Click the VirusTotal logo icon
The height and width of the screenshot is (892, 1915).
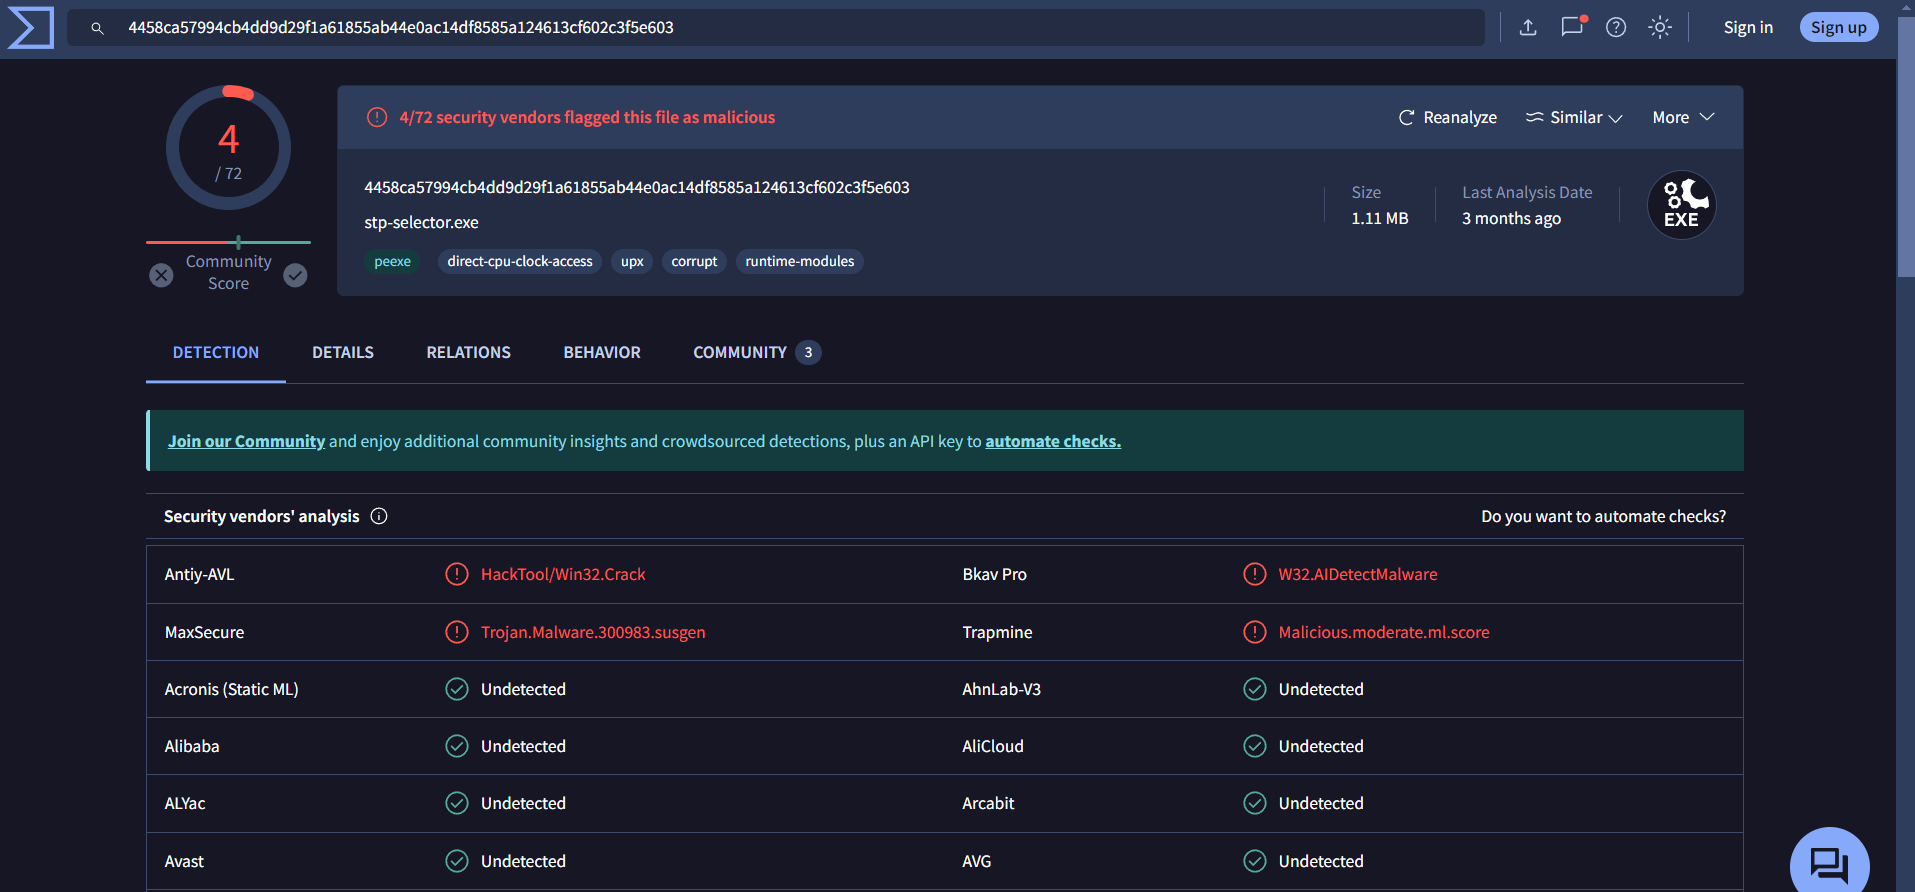pos(30,27)
